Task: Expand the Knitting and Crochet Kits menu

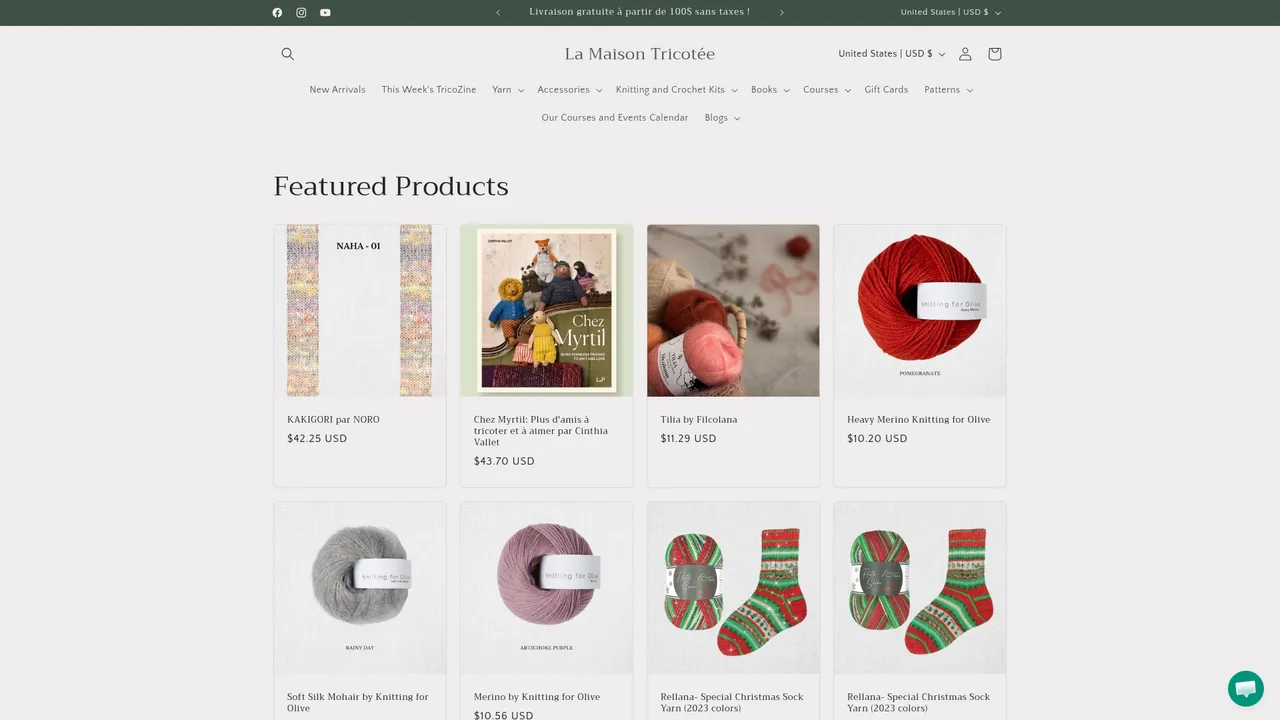Action: click(677, 90)
